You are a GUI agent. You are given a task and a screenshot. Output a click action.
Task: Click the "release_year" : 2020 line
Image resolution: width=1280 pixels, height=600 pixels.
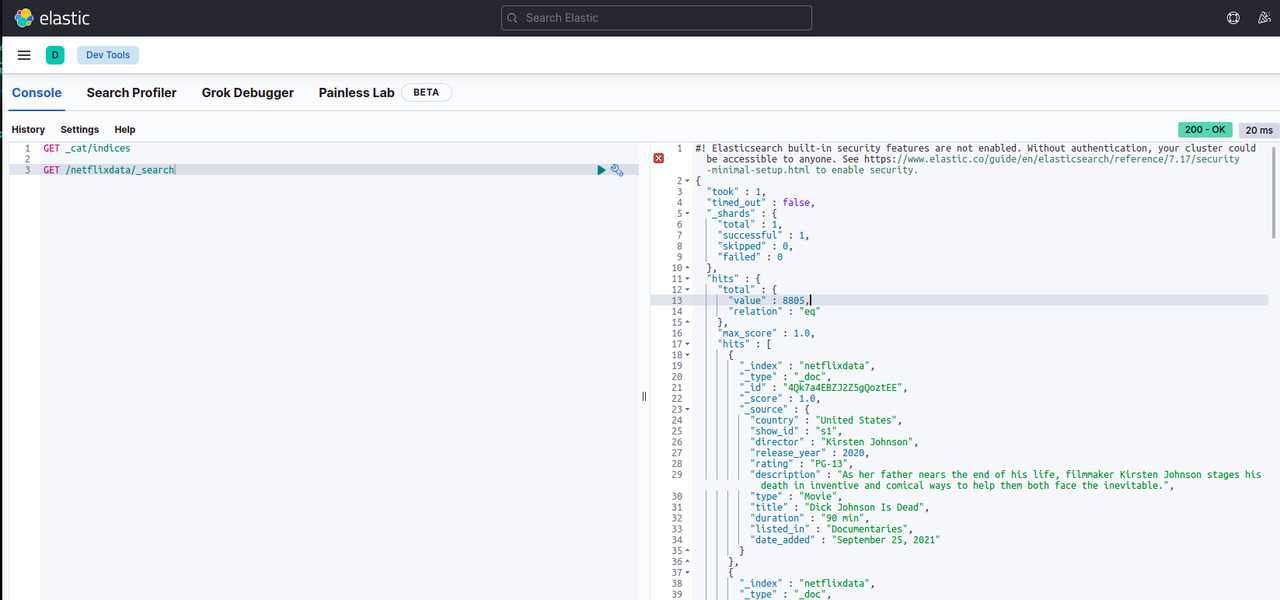[811, 452]
